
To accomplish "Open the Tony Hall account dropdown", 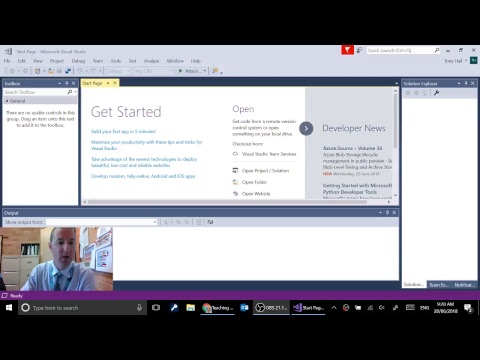I will [455, 61].
